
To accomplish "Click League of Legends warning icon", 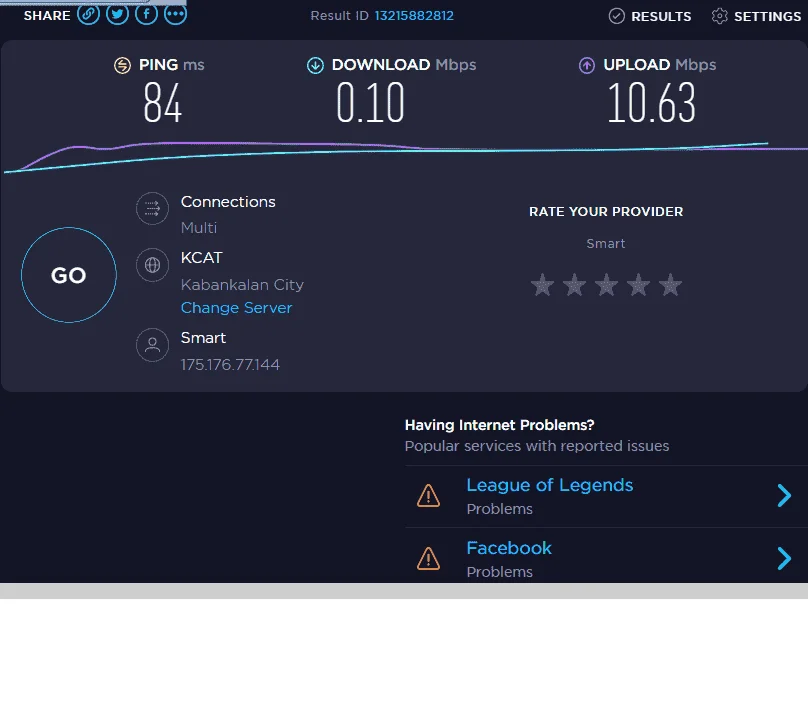I will [x=428, y=496].
